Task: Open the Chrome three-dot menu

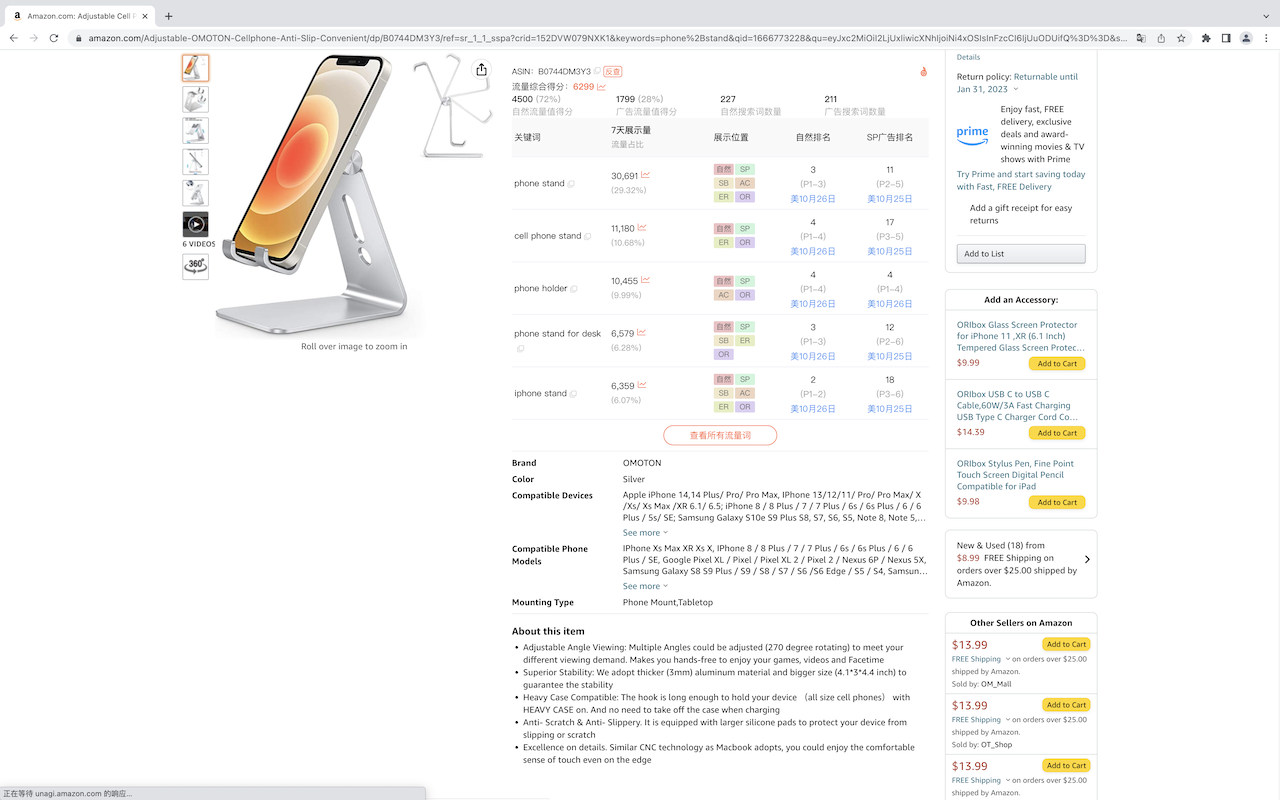Action: tap(1265, 38)
